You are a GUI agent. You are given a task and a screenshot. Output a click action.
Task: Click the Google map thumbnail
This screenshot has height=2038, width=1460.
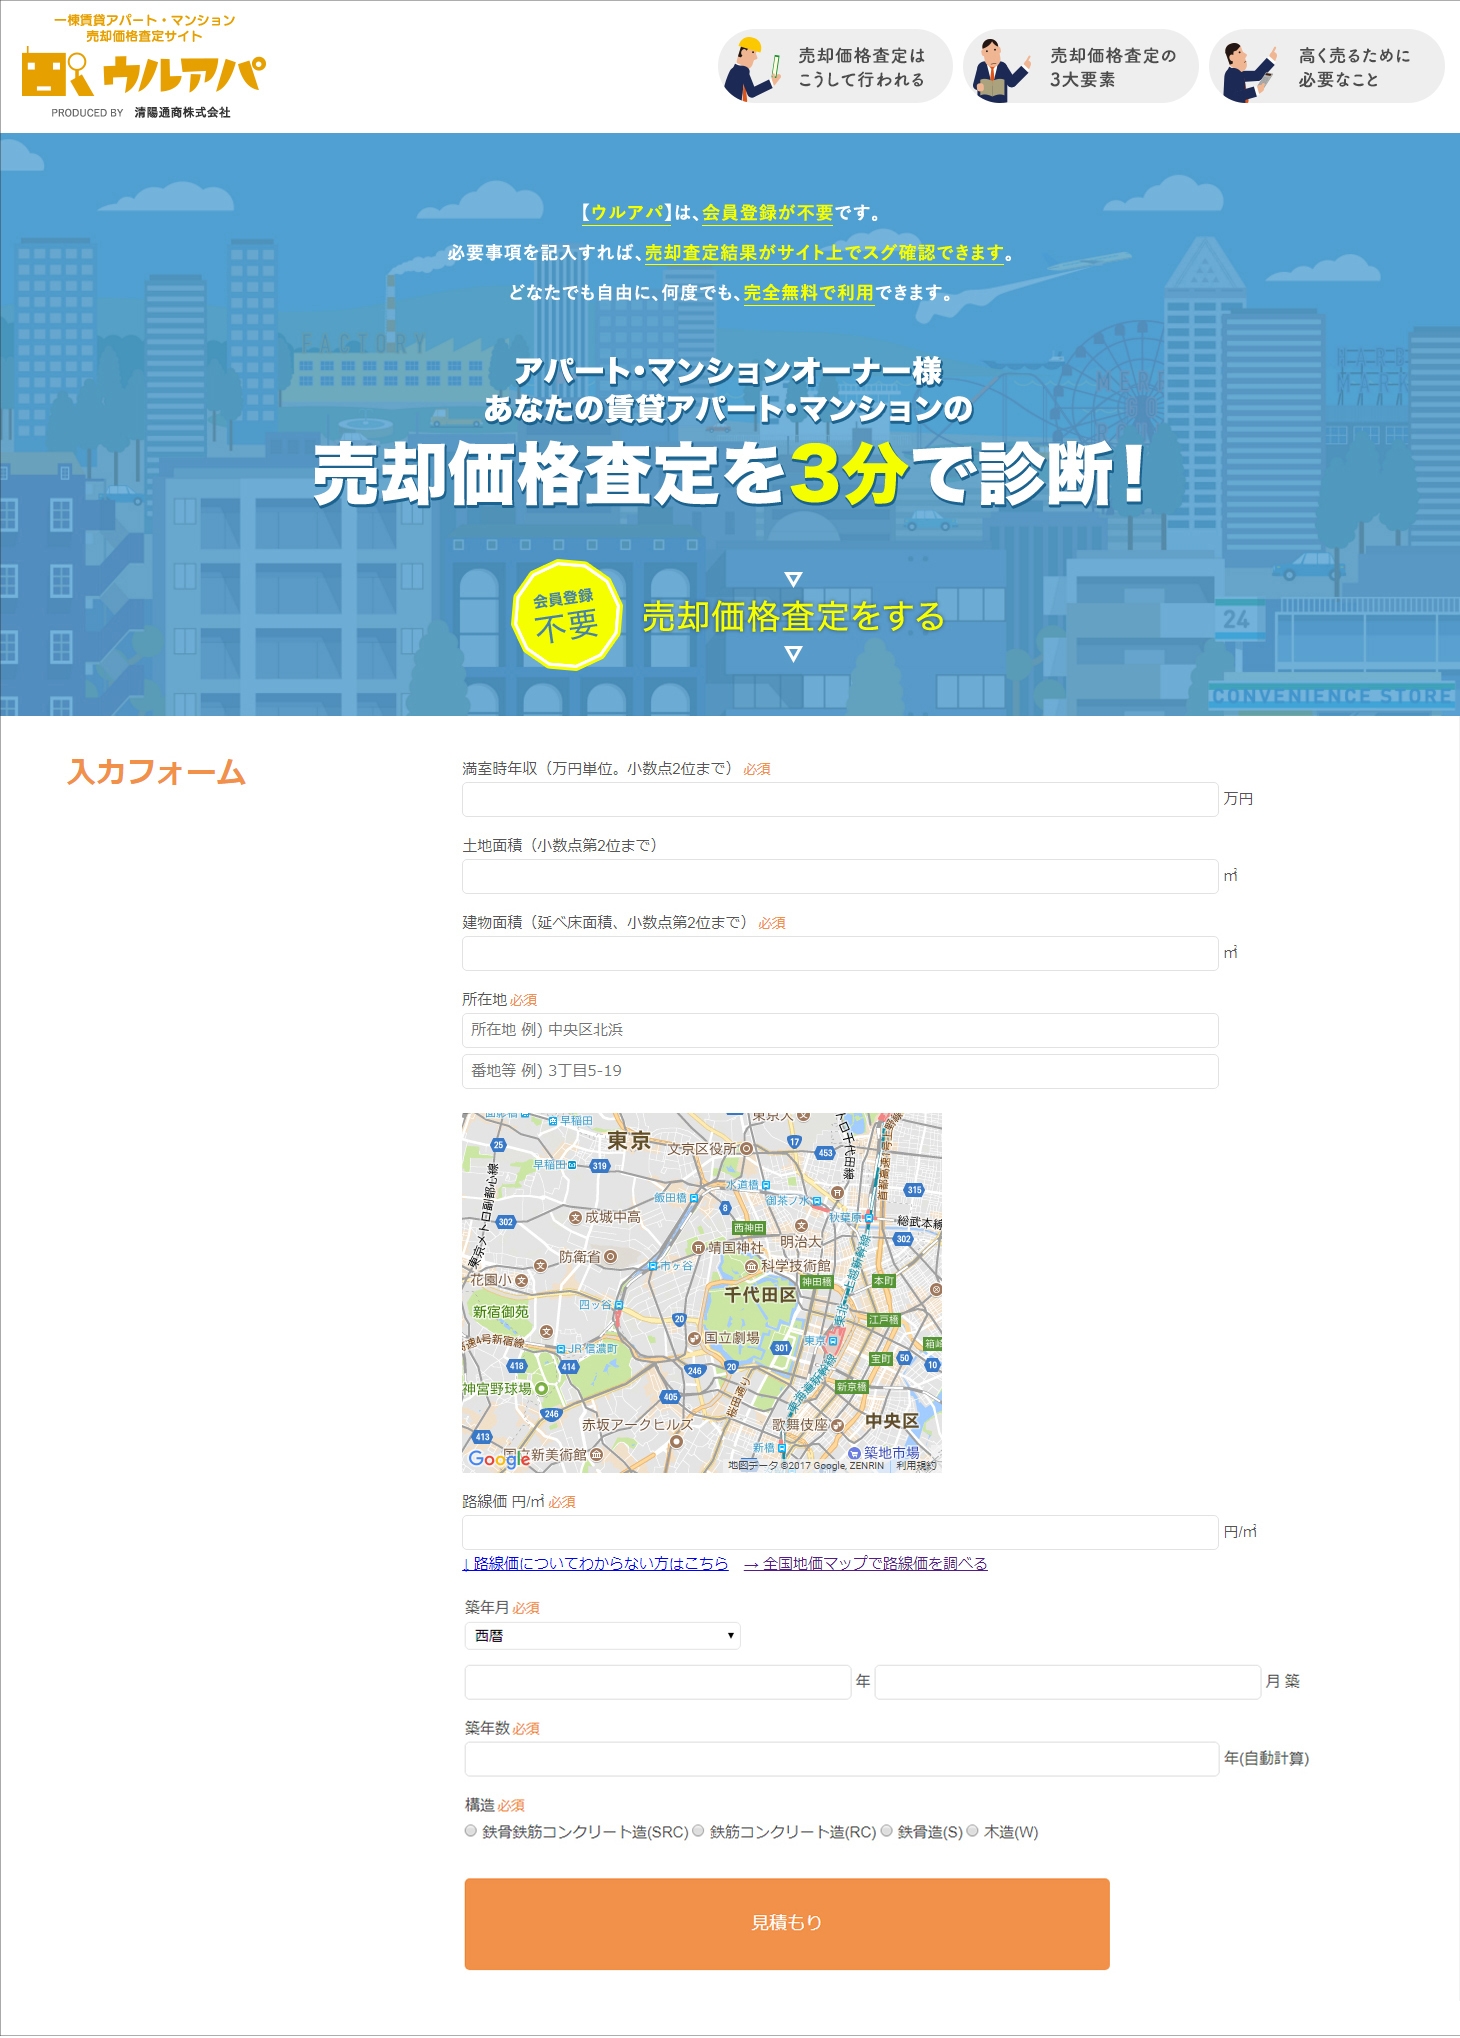702,1292
